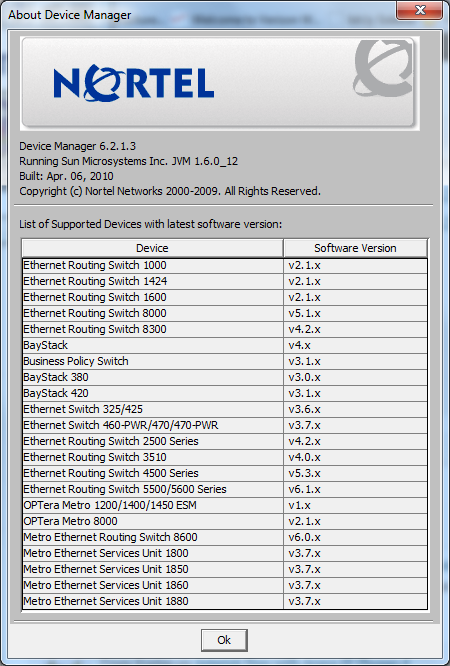Screen dimensions: 450x666
Task: Select the Ethernet Switch 325/425 row
Action: tap(225, 409)
